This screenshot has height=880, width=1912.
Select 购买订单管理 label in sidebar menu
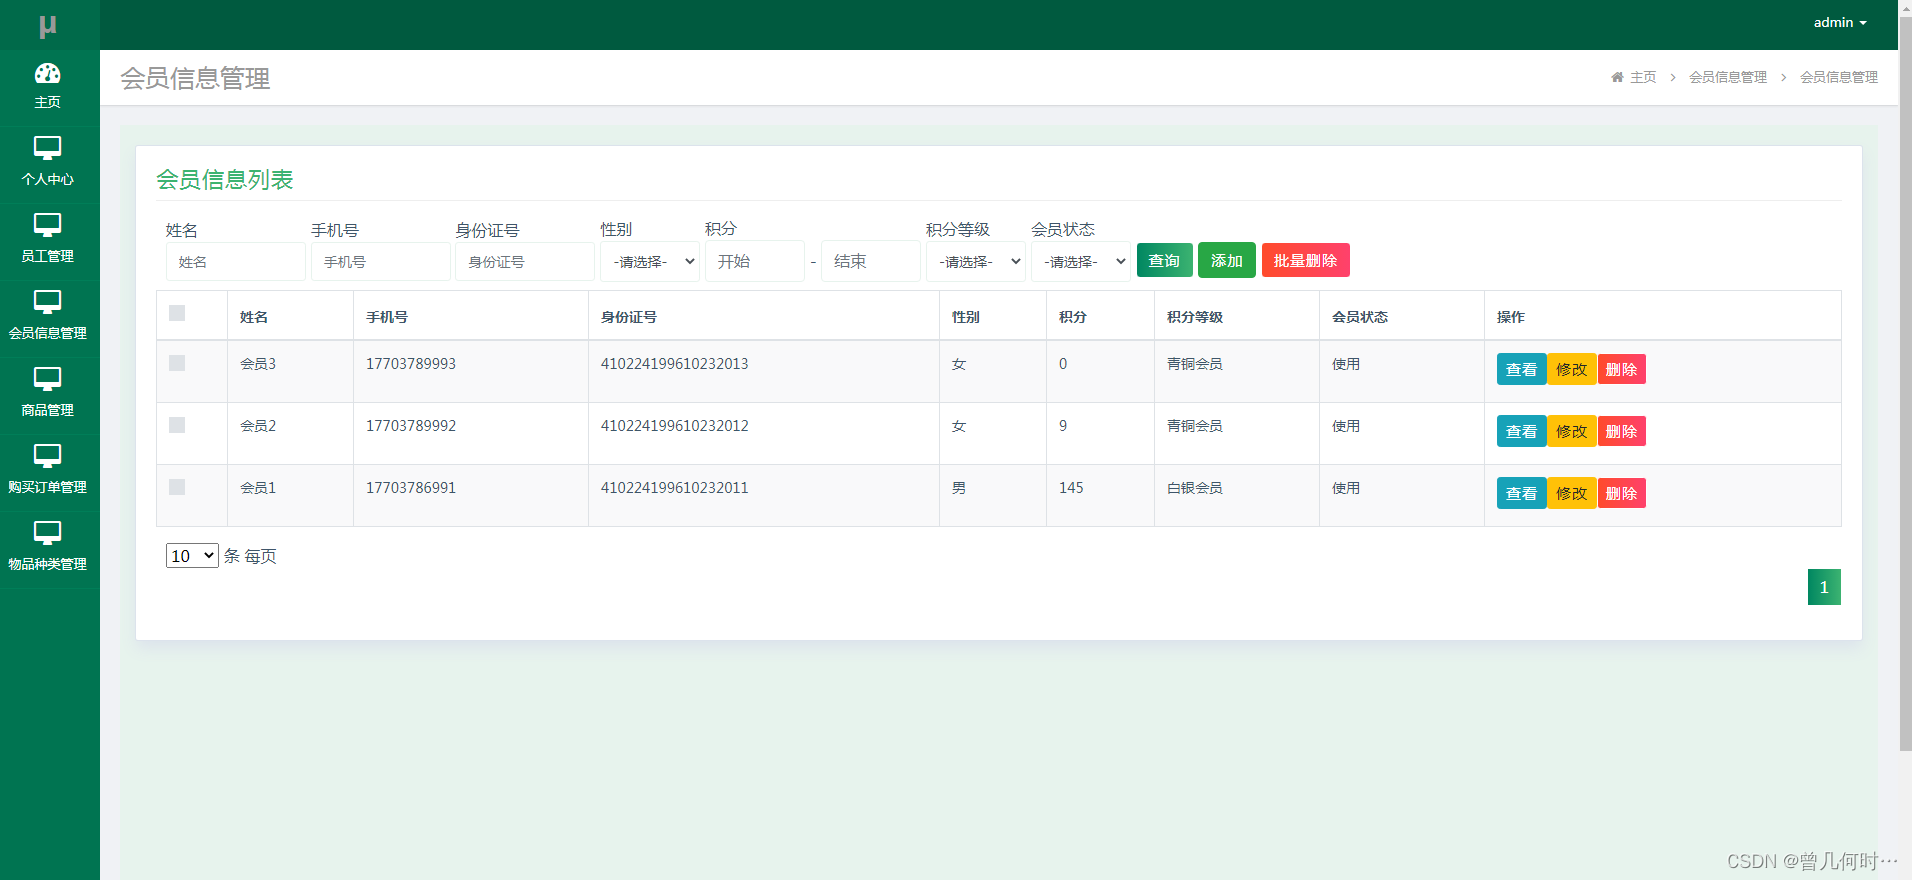tap(47, 487)
